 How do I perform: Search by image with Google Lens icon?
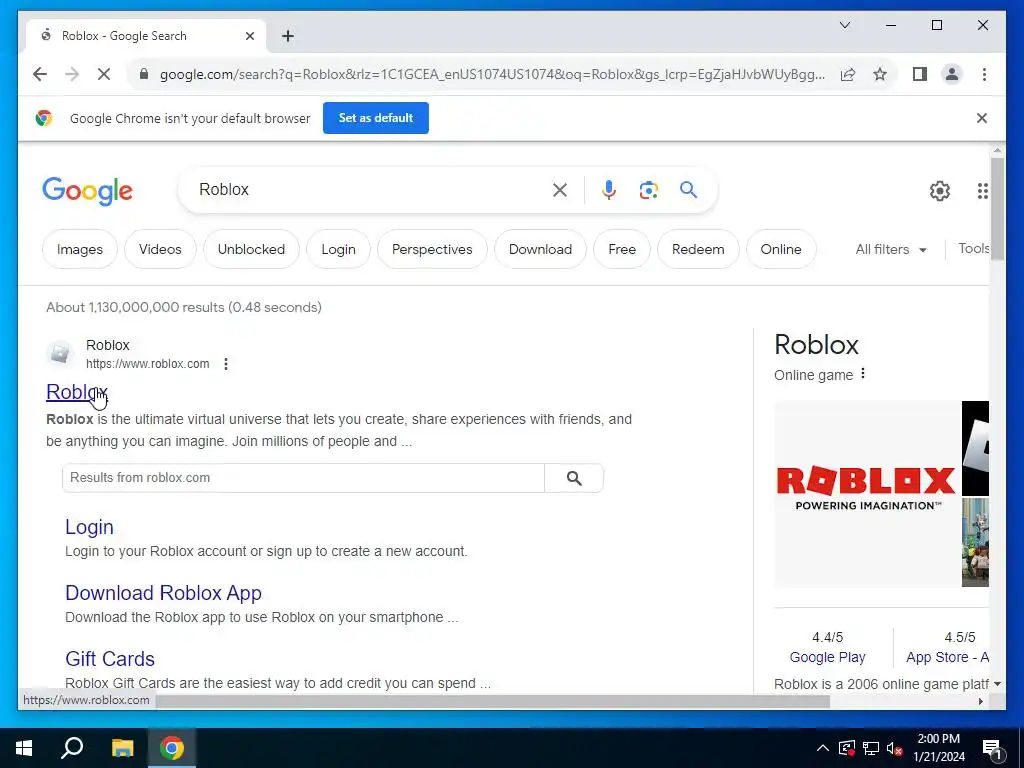tap(648, 190)
